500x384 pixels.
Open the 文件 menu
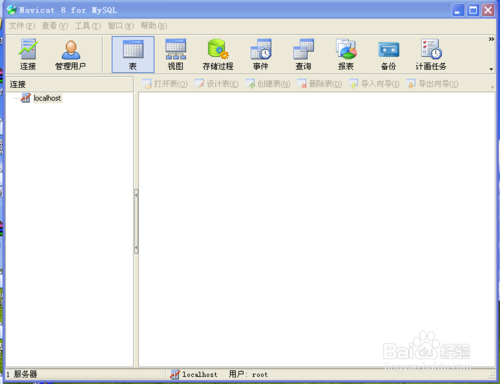pyautogui.click(x=22, y=26)
